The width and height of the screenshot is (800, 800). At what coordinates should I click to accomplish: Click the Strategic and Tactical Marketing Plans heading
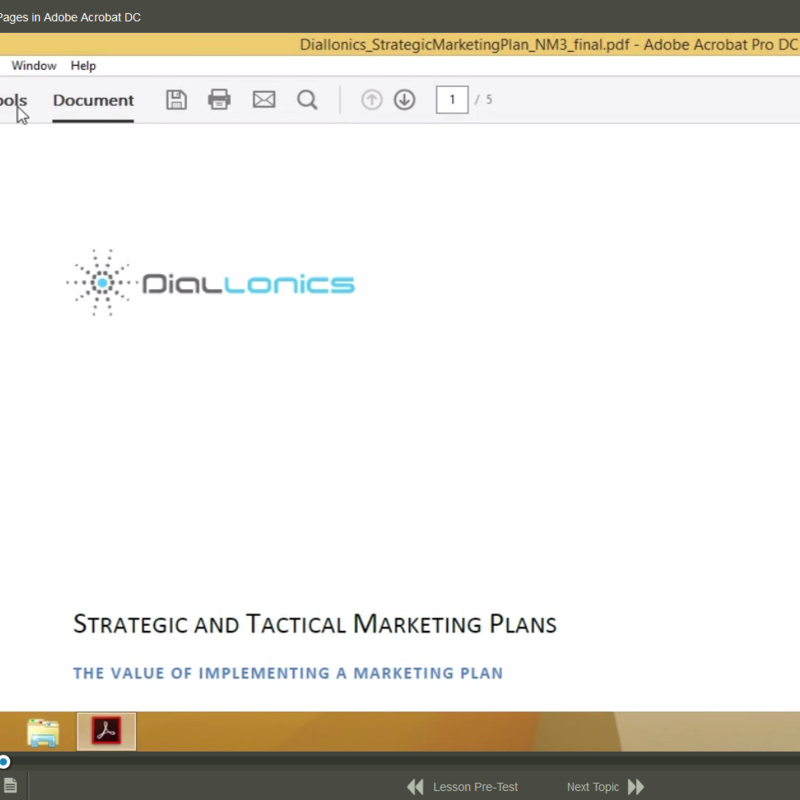pyautogui.click(x=314, y=625)
